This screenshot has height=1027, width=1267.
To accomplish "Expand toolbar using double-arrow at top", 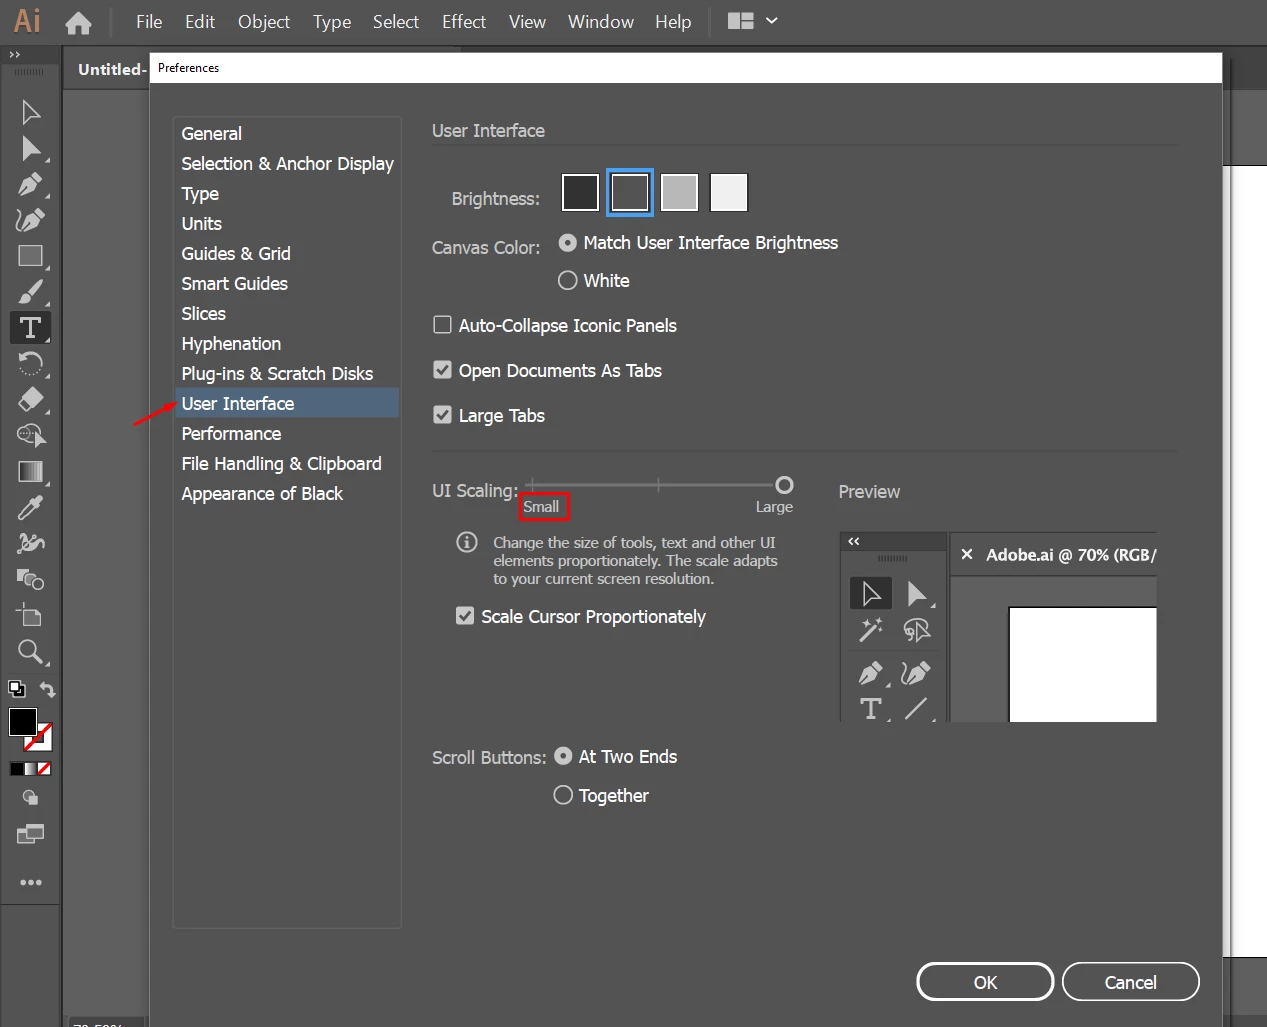I will point(14,55).
